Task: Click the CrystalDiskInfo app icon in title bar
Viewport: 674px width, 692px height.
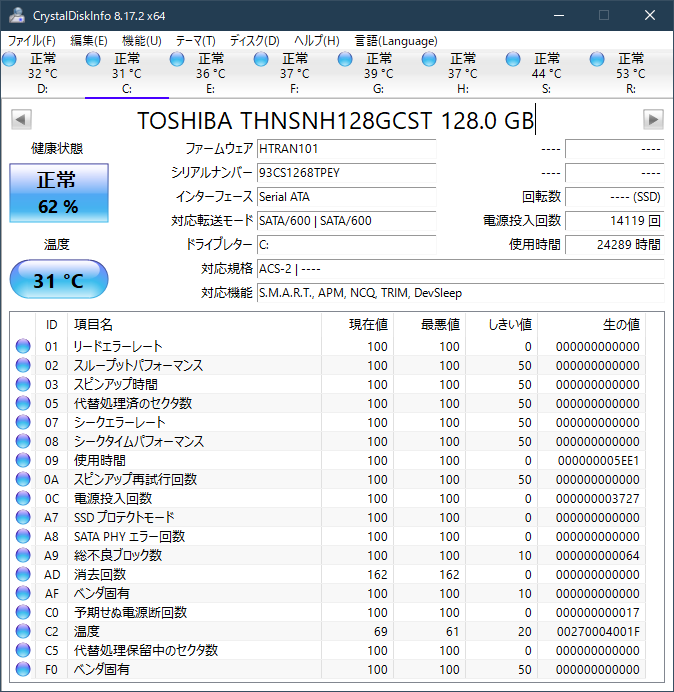Action: (17, 15)
